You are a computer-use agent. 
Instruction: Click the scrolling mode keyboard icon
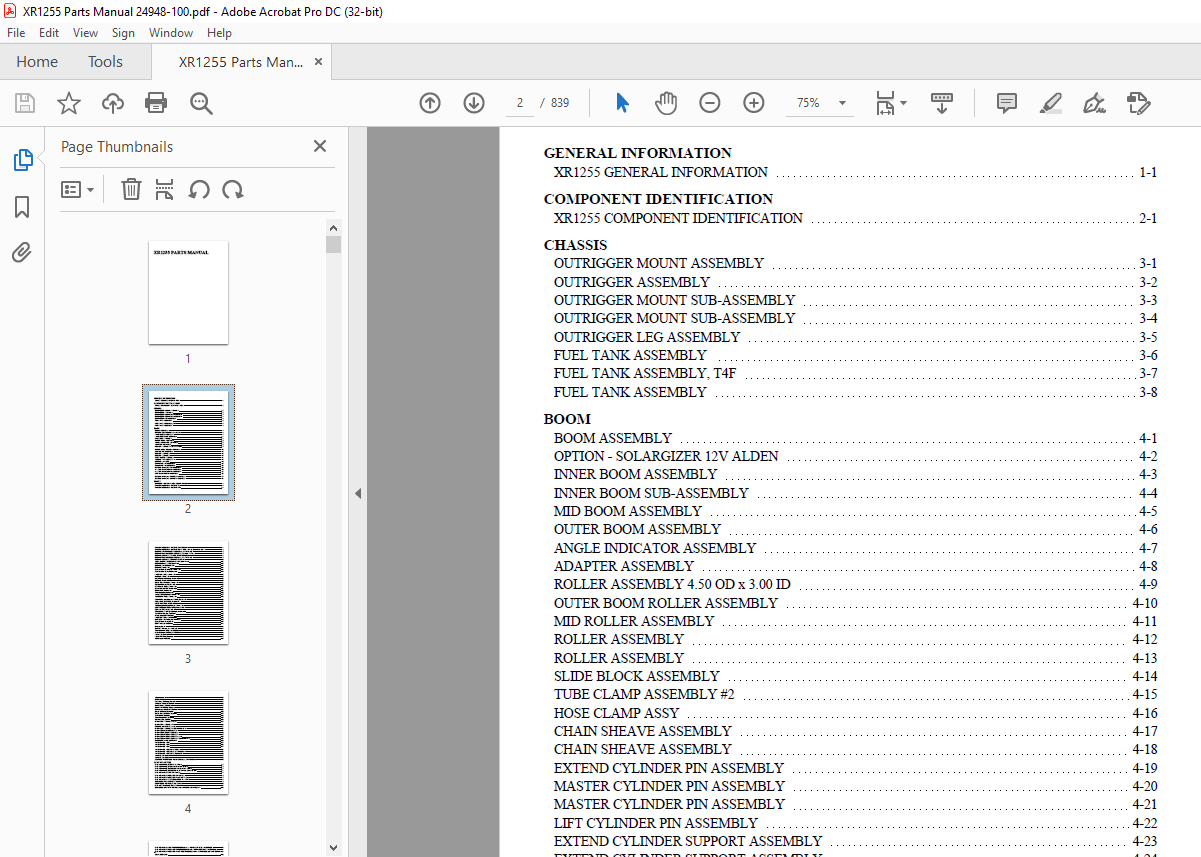942,103
